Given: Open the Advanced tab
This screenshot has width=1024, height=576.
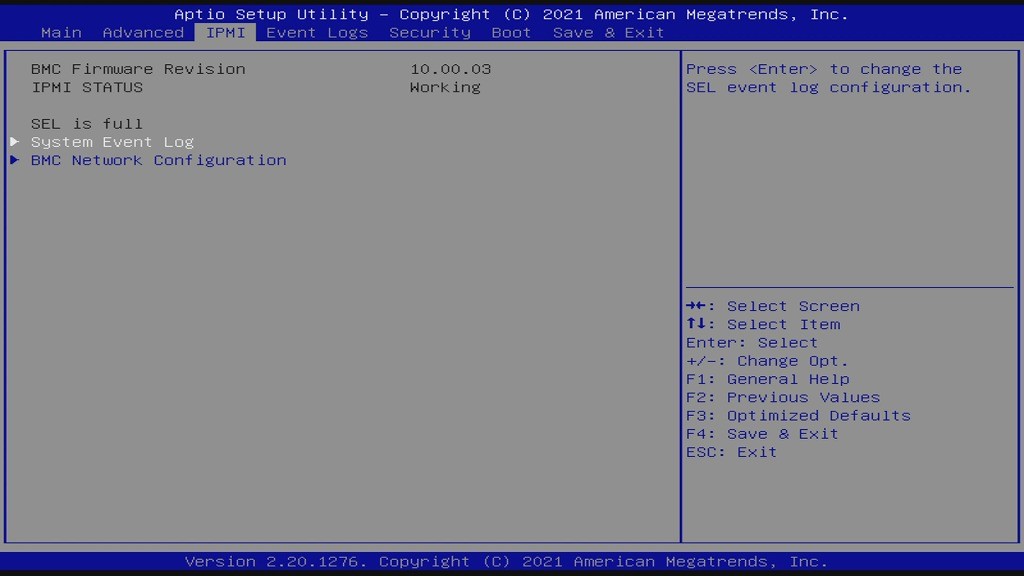Looking at the screenshot, I should click(x=143, y=33).
